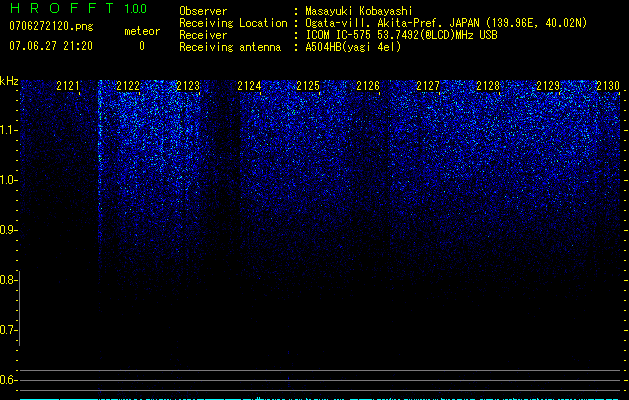This screenshot has height=400, width=629.
Task: Click the 2130 time marker
Action: 608,86
